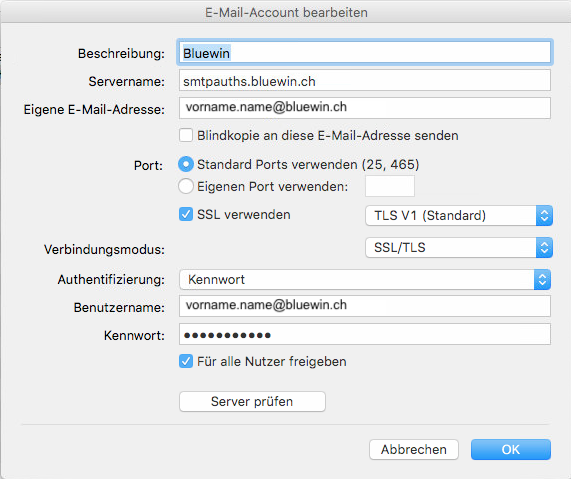The image size is (571, 479).
Task: Open the TLS V1 (Standard) dropdown
Action: pyautogui.click(x=459, y=215)
